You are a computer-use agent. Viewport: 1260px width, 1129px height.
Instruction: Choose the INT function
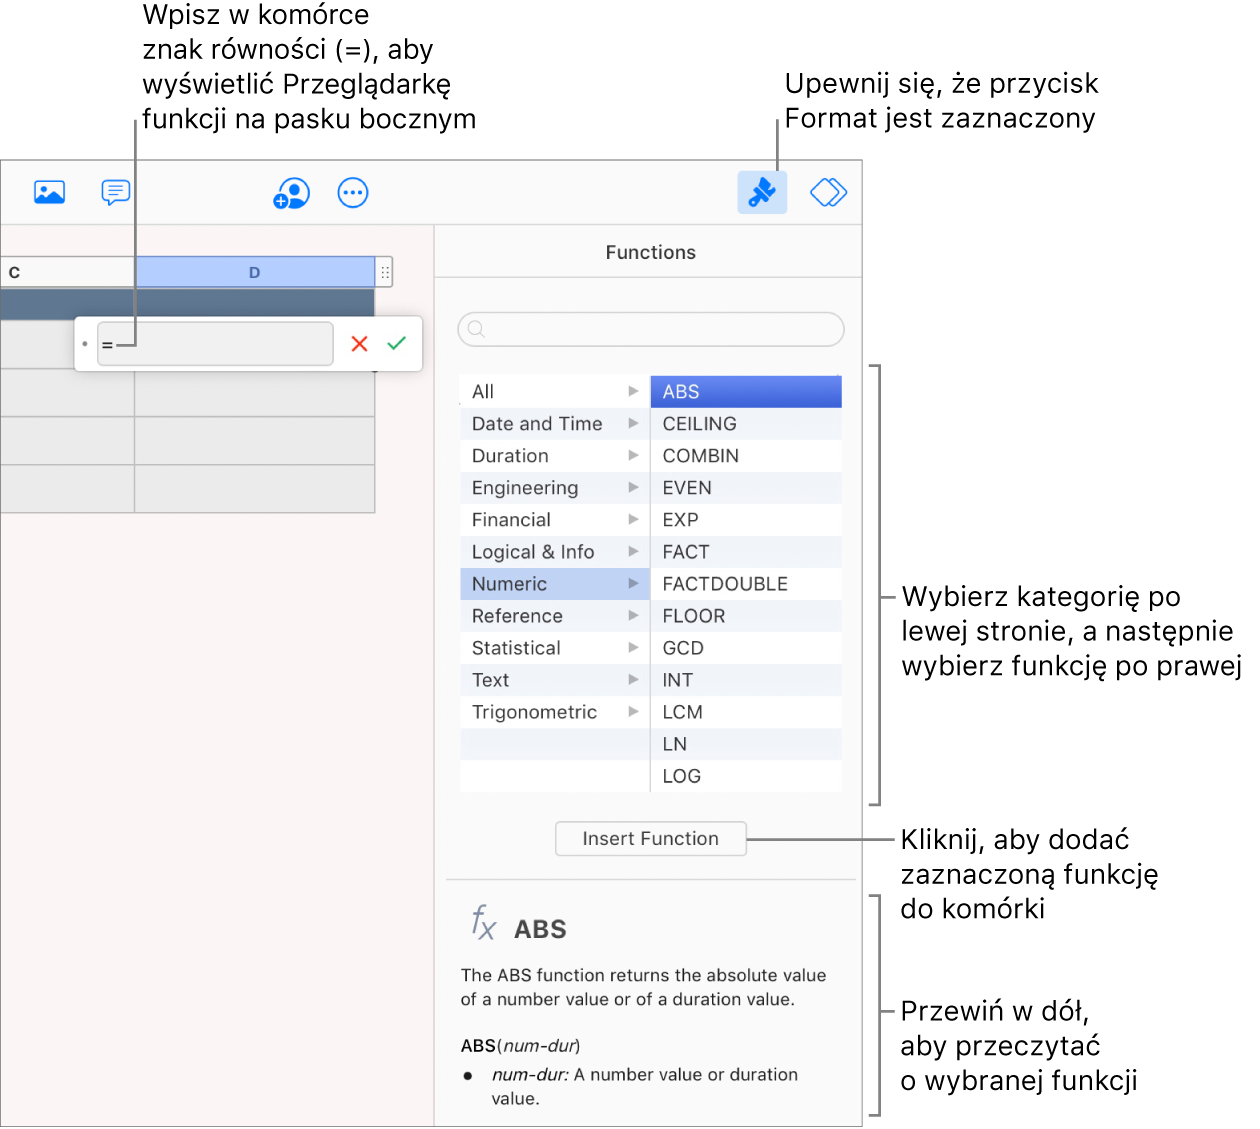tap(746, 680)
